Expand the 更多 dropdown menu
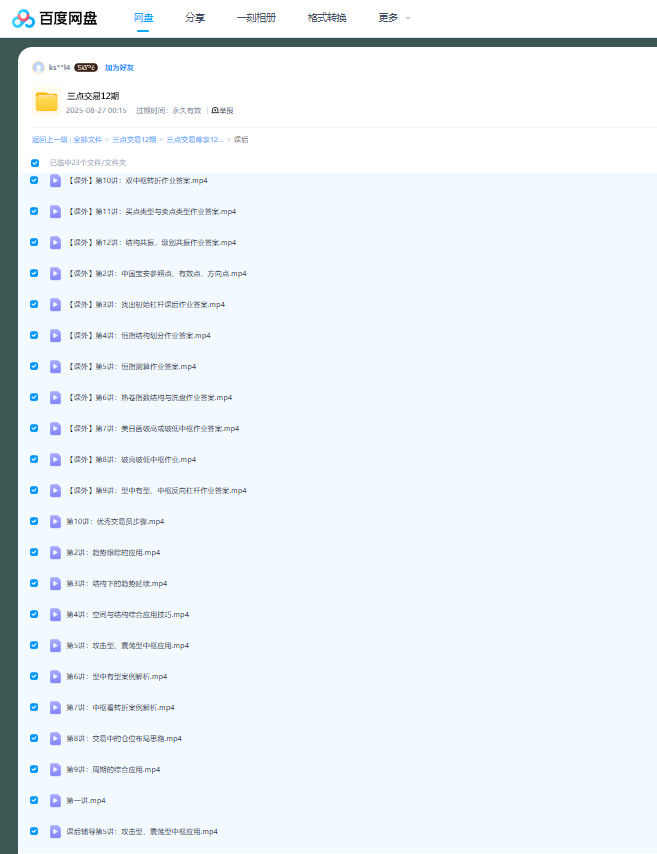This screenshot has height=854, width=657. 394,18
